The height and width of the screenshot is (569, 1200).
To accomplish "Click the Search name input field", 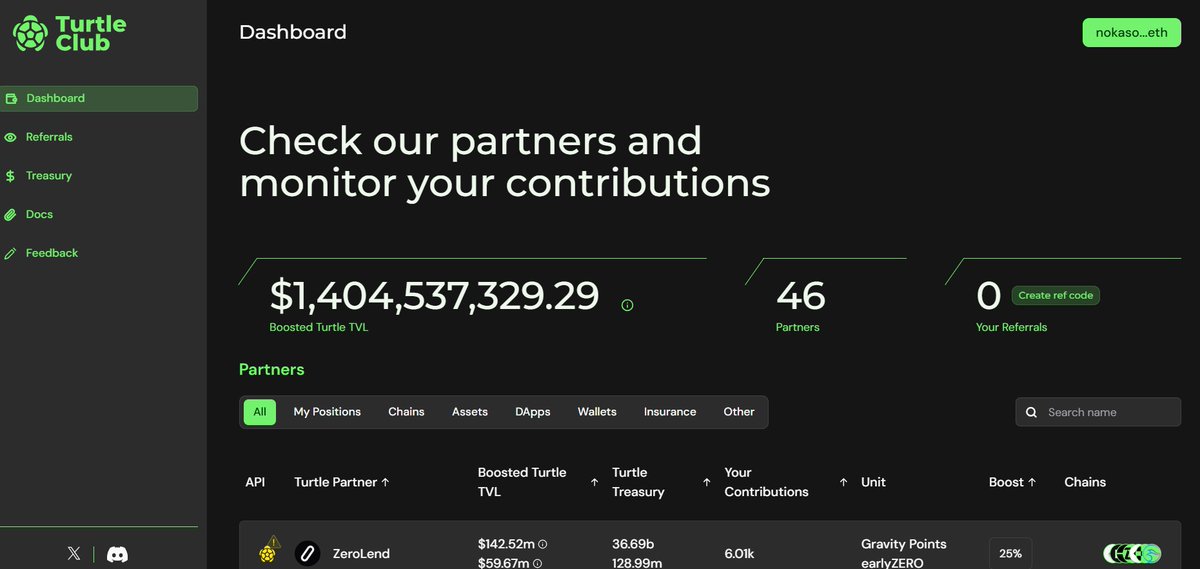I will (1098, 412).
